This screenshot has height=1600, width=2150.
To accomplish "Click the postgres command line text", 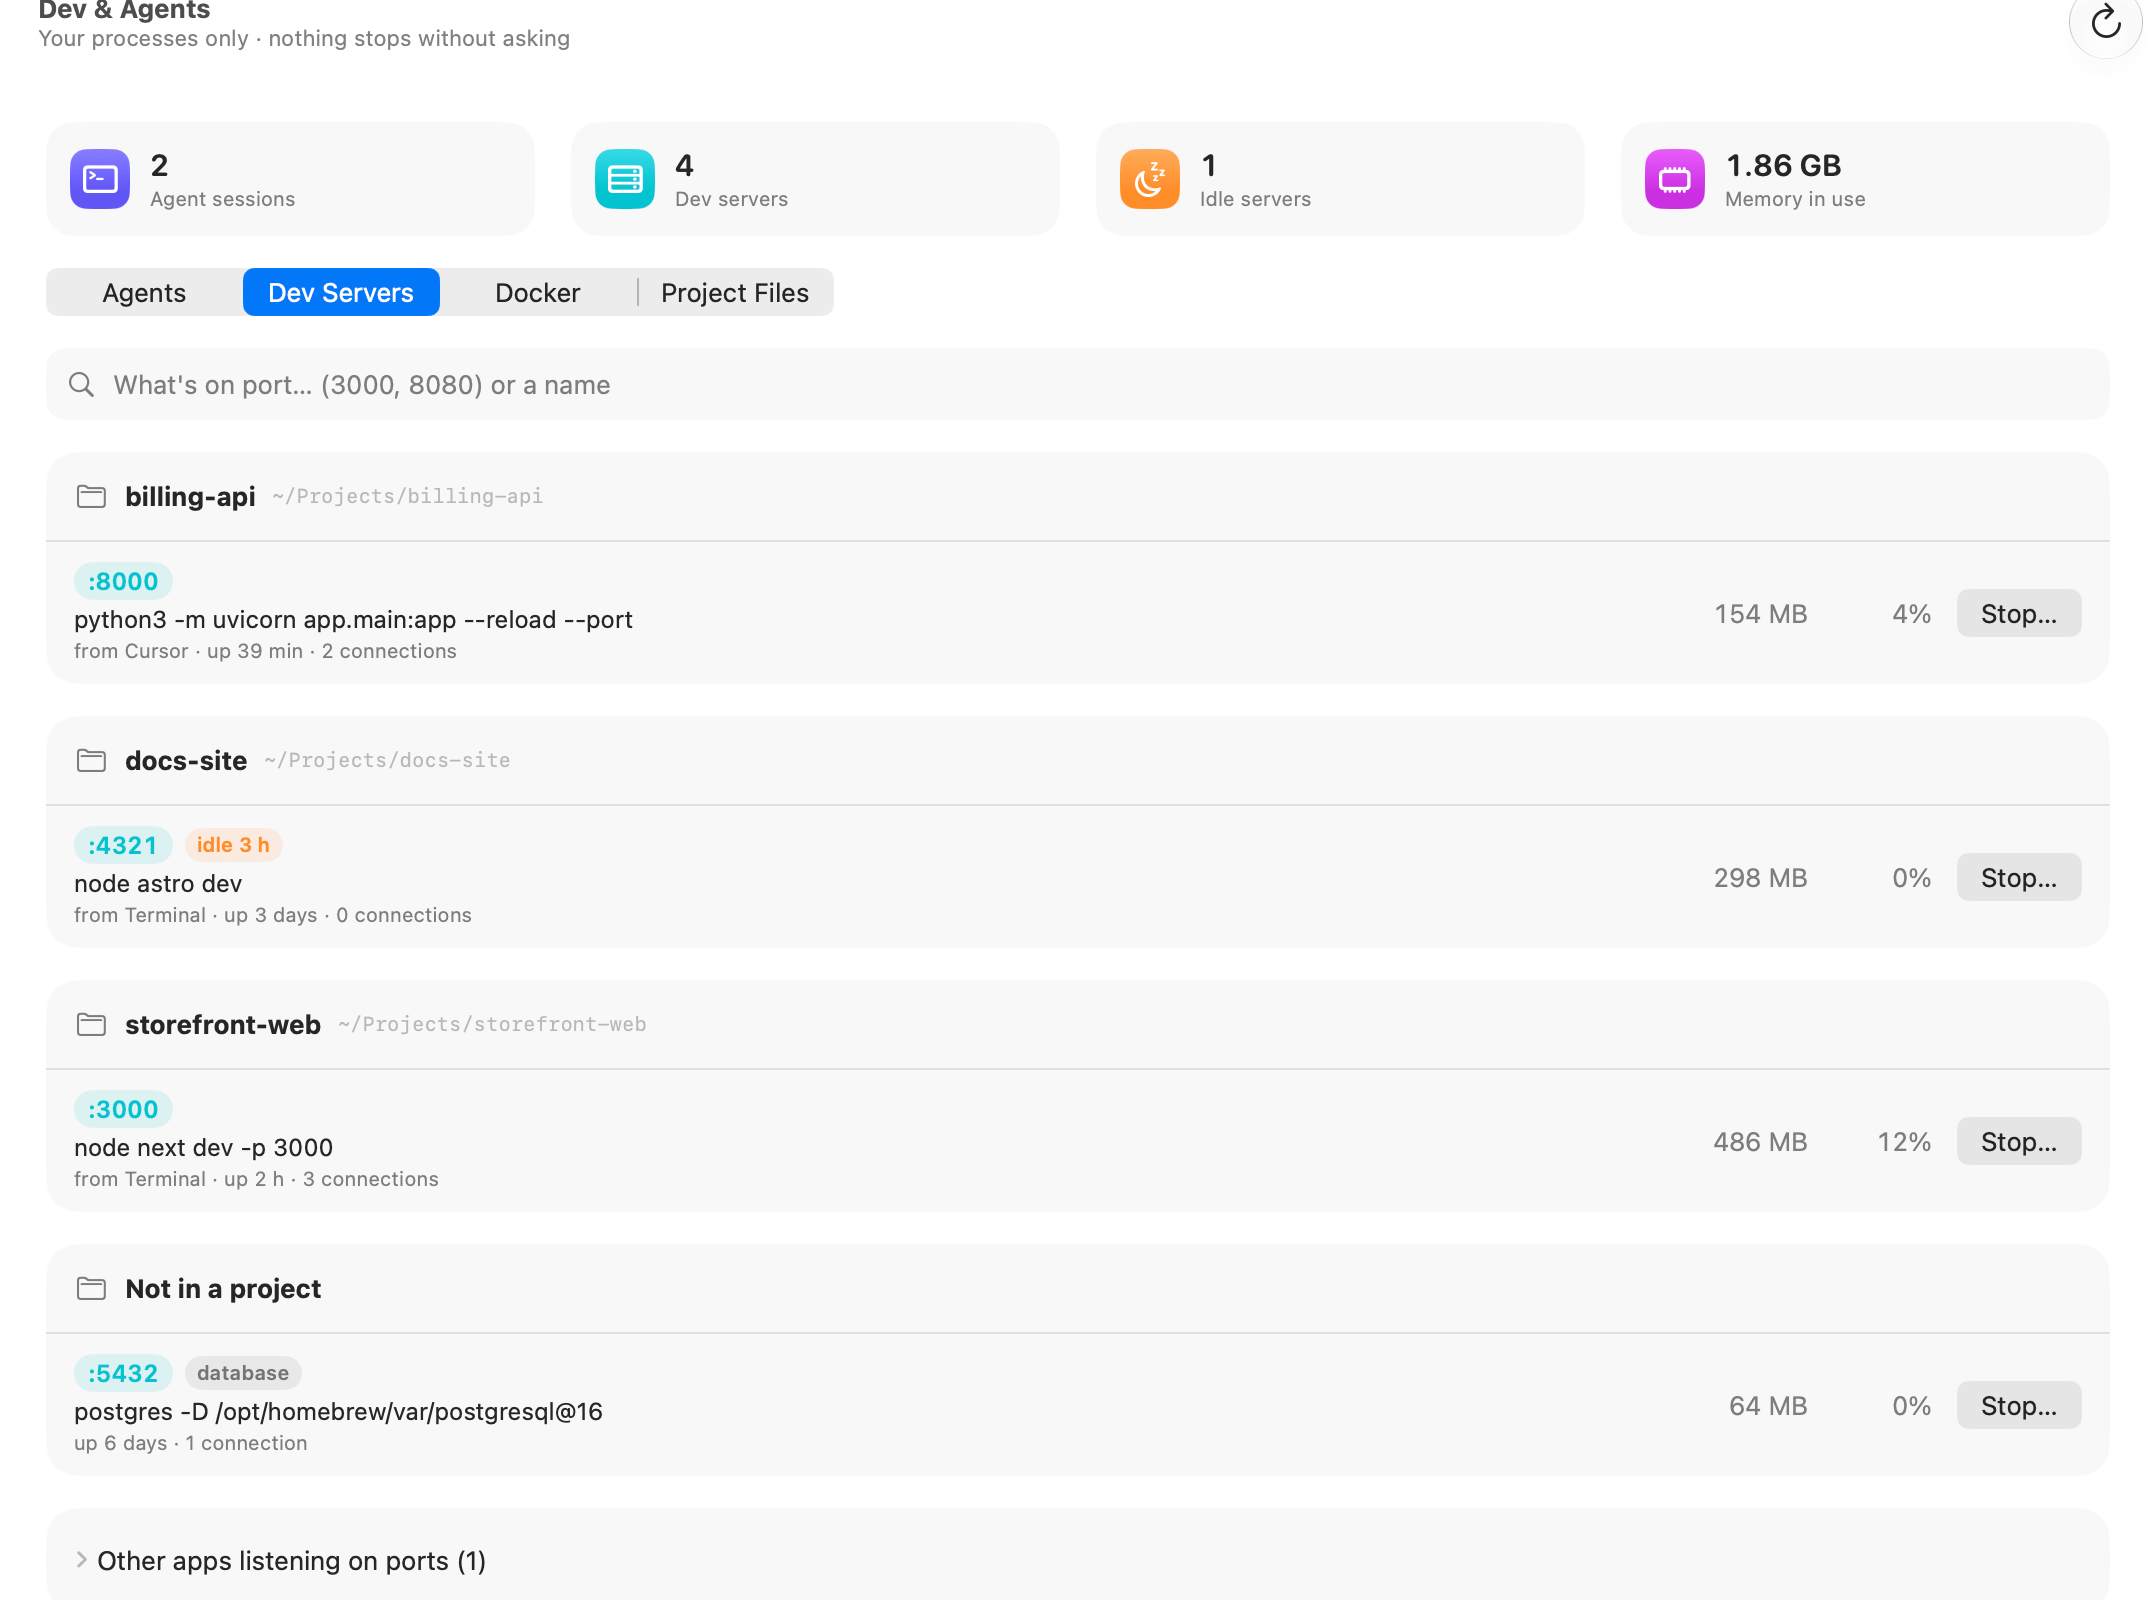I will [338, 1411].
